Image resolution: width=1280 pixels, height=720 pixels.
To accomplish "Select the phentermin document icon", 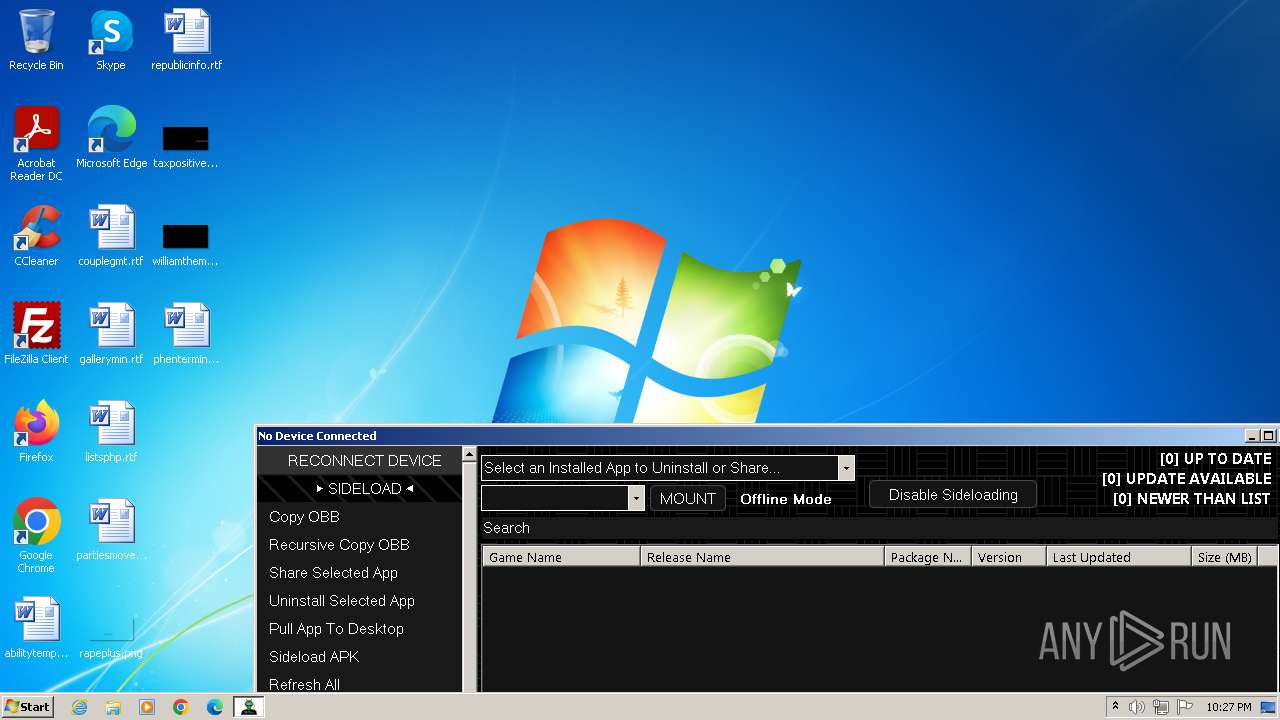I will click(x=186, y=334).
